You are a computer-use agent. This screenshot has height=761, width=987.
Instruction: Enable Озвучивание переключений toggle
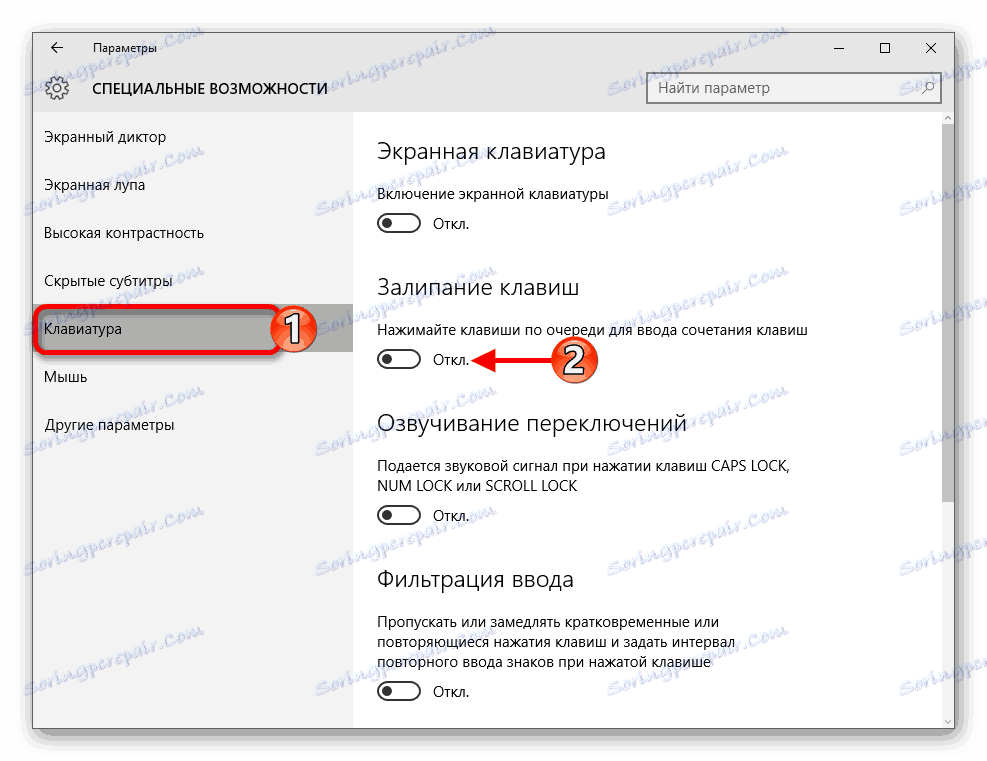399,515
